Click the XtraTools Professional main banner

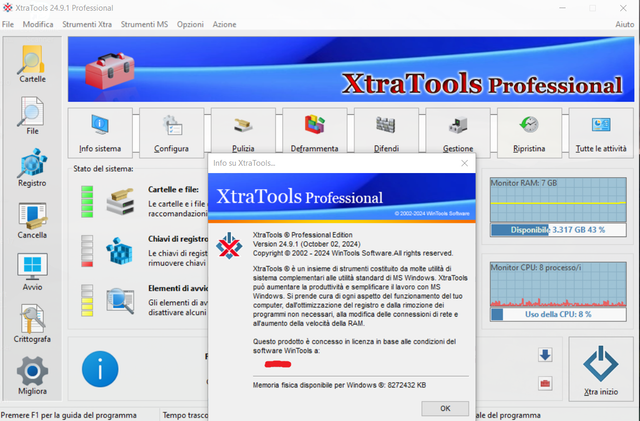(x=351, y=69)
